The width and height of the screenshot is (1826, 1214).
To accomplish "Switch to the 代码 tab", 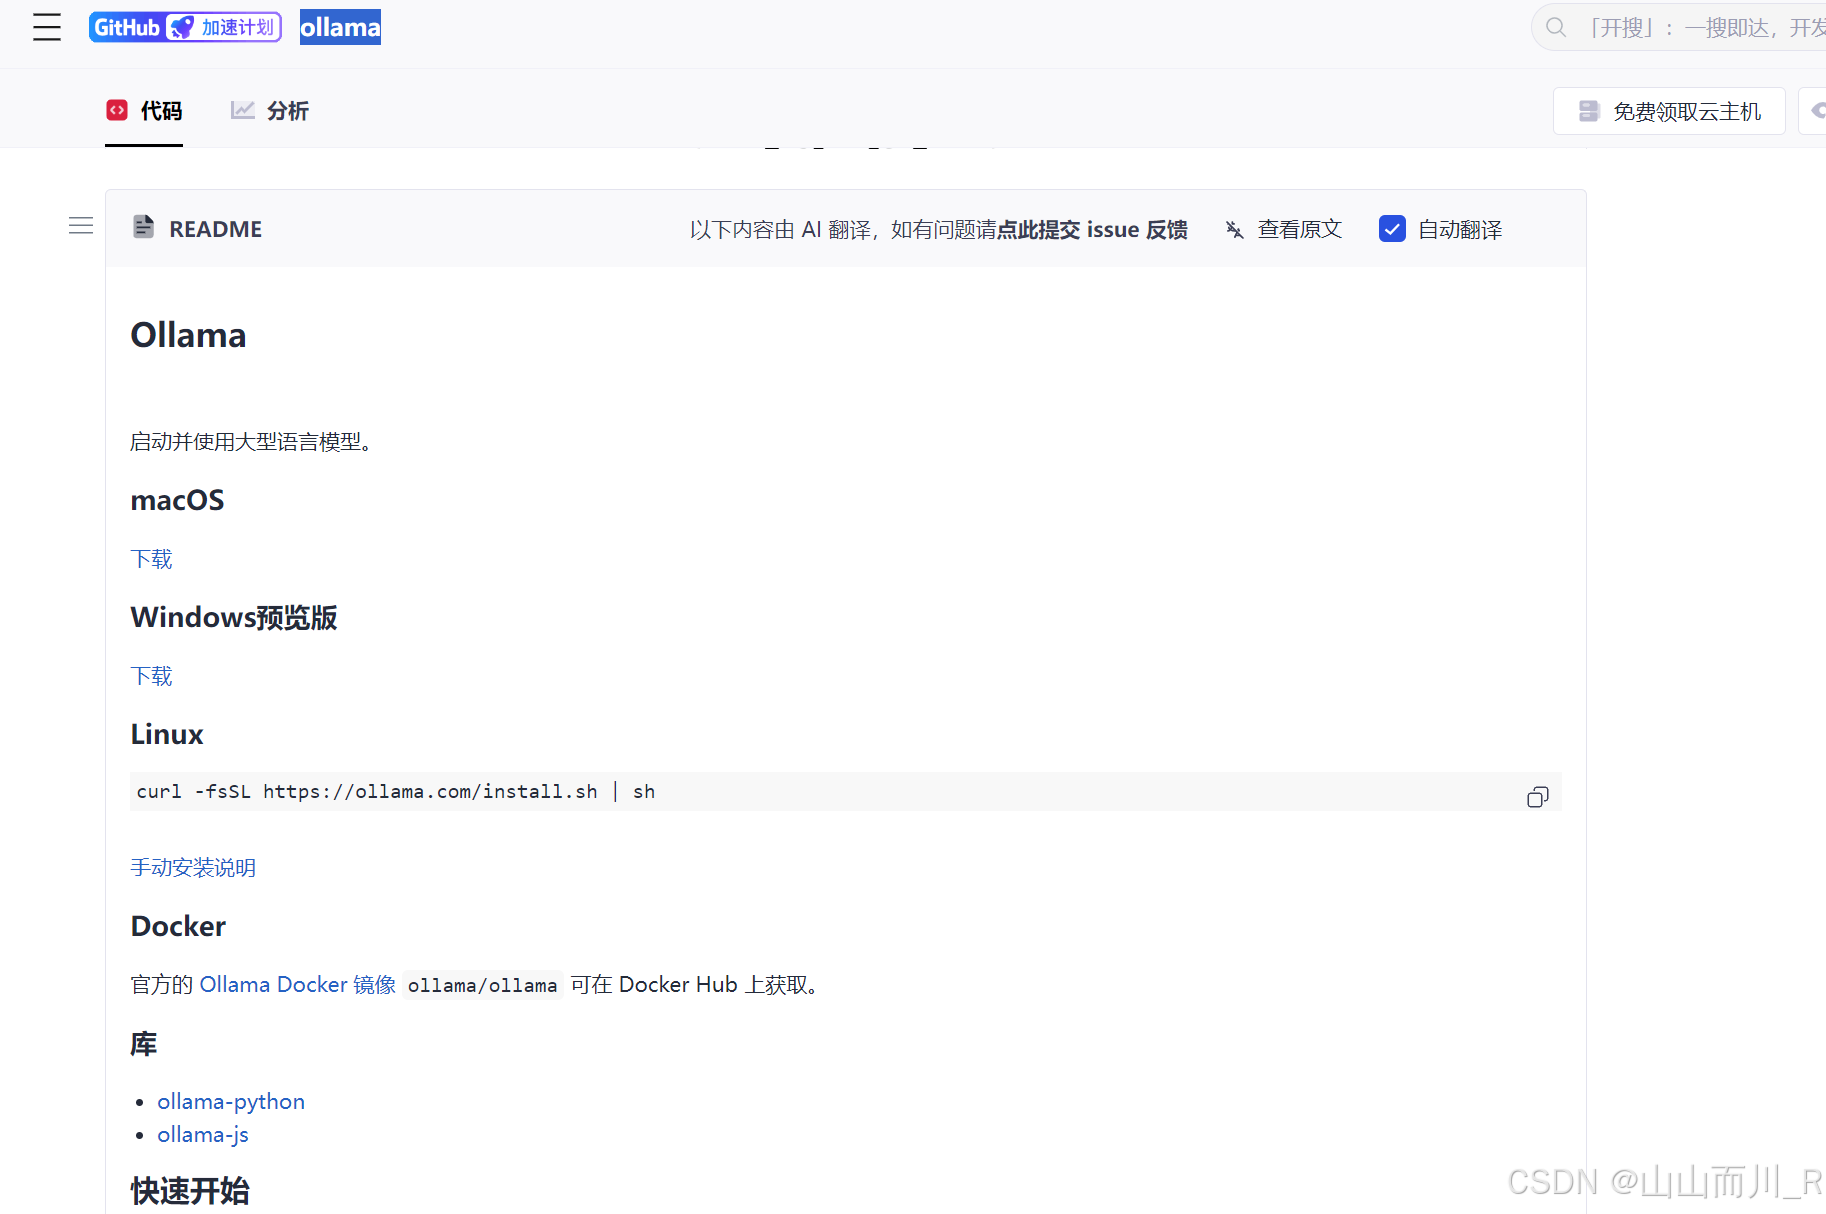I will (144, 111).
